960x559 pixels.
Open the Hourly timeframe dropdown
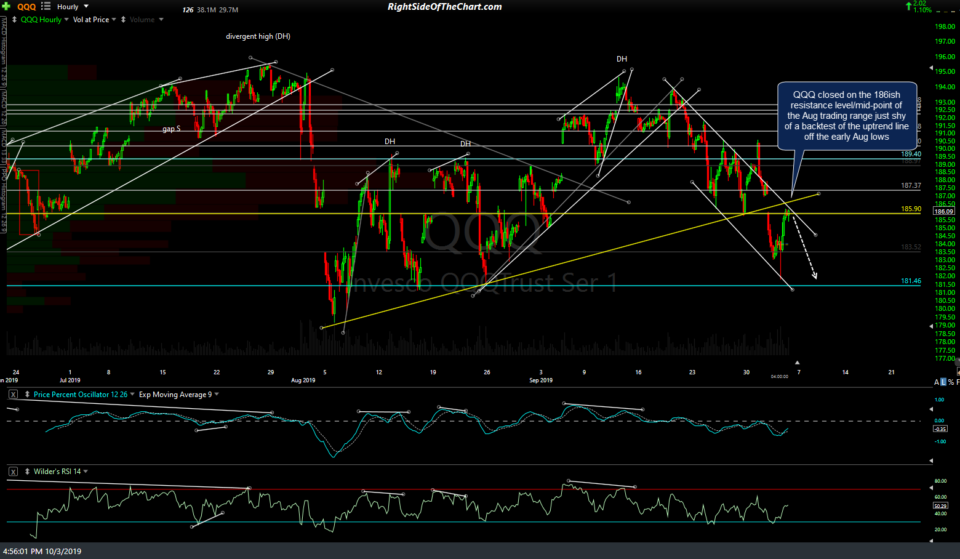(73, 7)
